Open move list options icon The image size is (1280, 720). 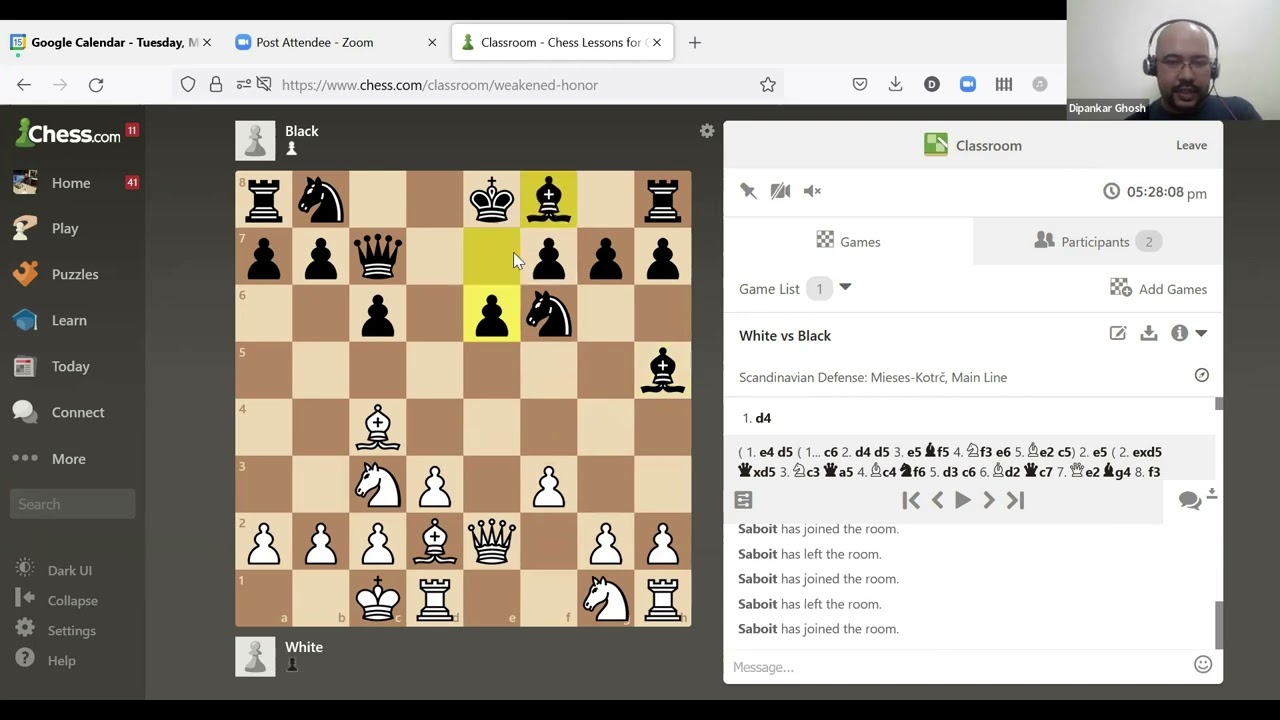tap(743, 500)
